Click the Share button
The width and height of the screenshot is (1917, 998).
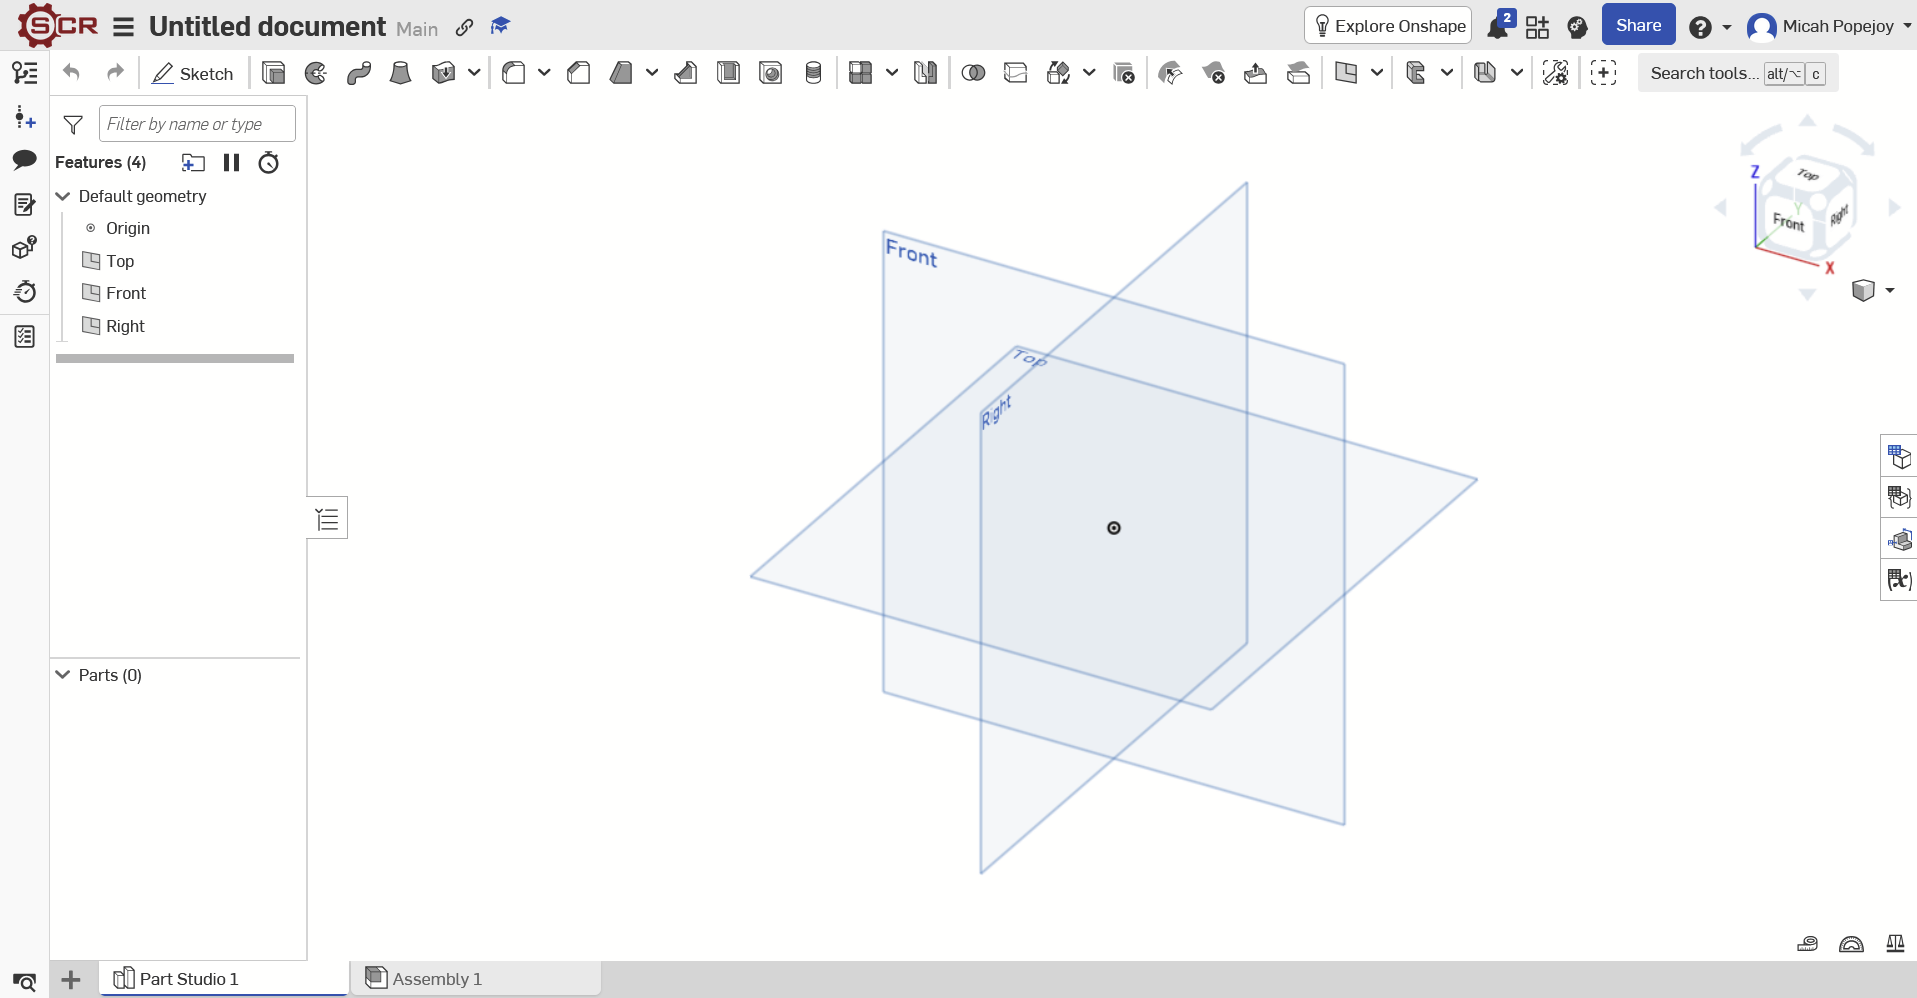[1638, 25]
